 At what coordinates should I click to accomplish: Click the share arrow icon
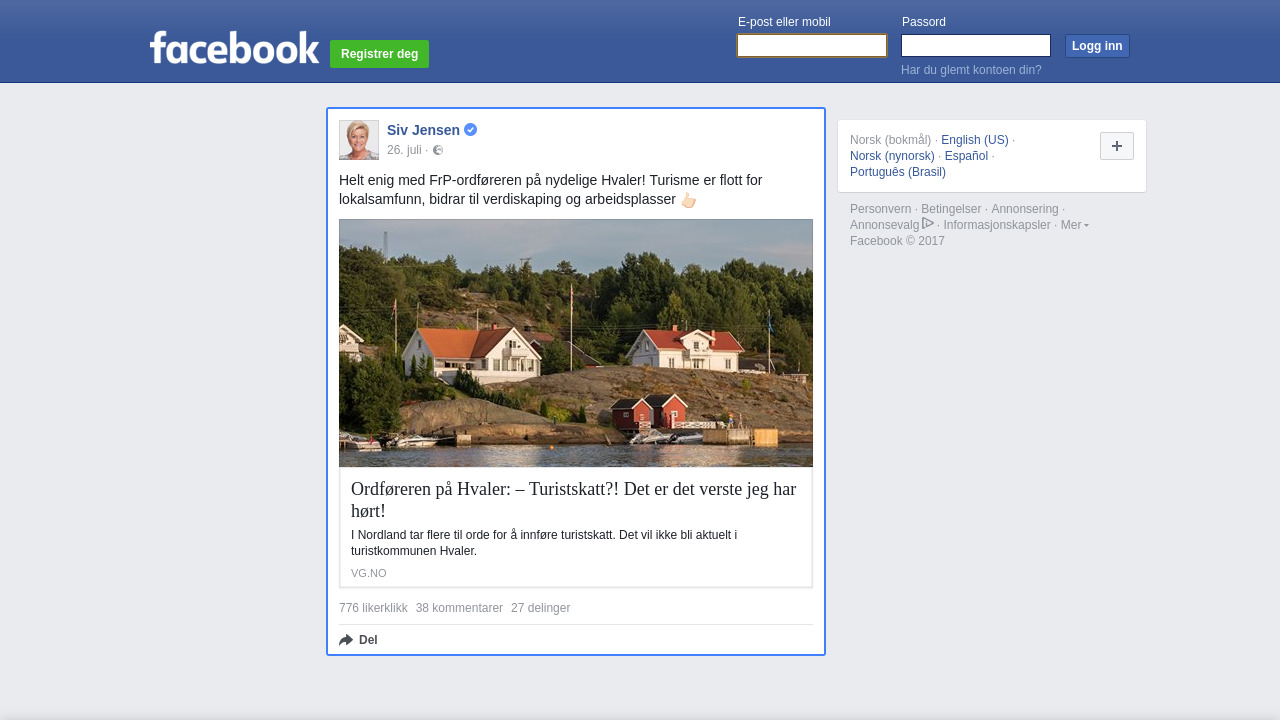tap(346, 640)
